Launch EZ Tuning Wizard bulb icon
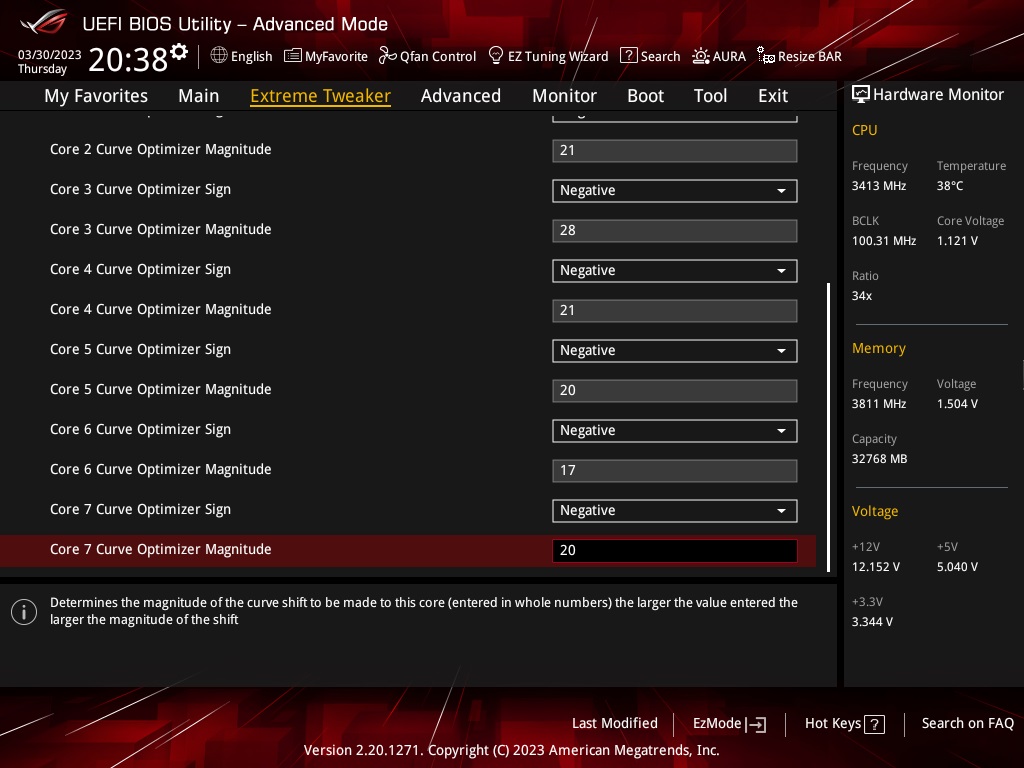Screen dimensions: 1024x768 496,56
